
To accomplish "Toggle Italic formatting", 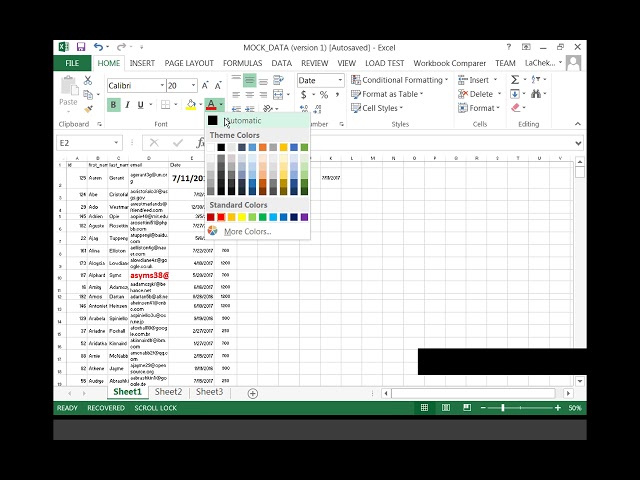I will [127, 105].
